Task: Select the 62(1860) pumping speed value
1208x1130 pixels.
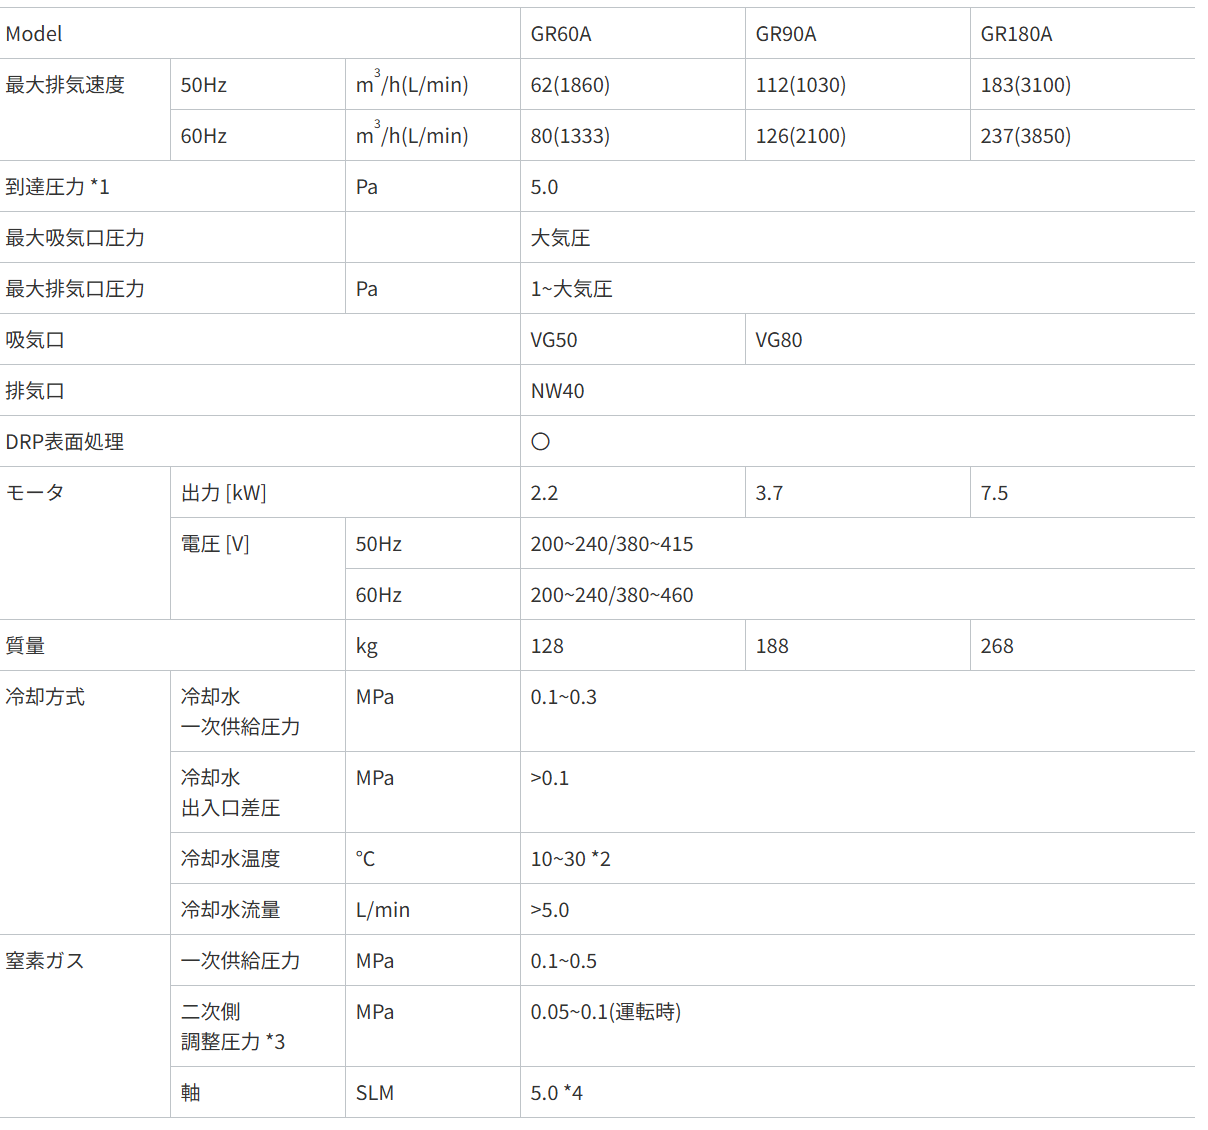Action: (572, 84)
